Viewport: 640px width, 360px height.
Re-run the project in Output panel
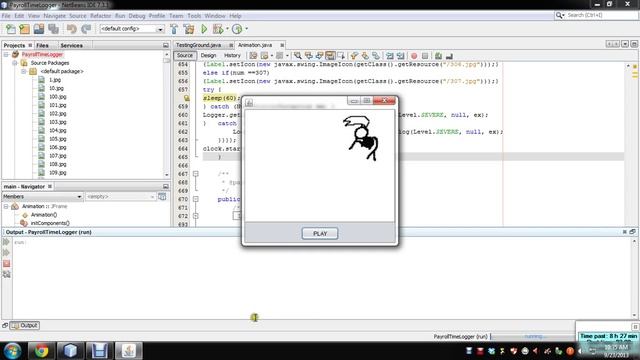pyautogui.click(x=7, y=242)
